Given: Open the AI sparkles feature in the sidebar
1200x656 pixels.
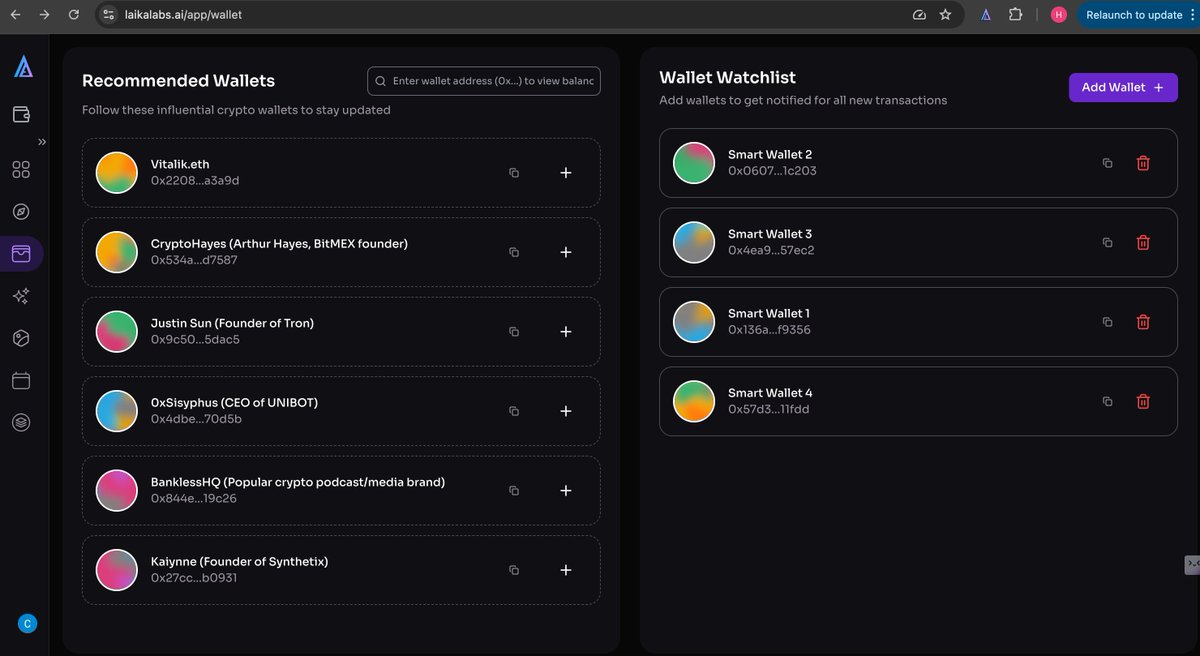Looking at the screenshot, I should pos(22,295).
